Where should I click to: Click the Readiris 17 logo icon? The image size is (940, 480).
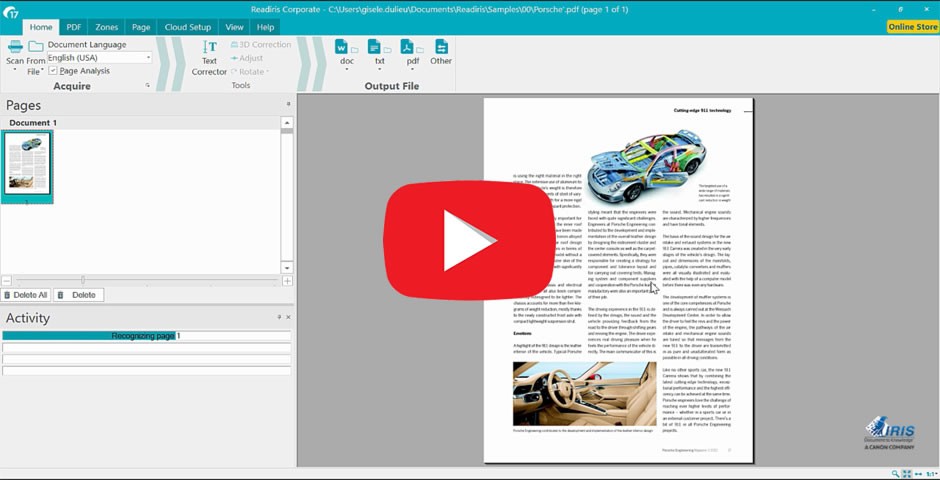(x=10, y=11)
